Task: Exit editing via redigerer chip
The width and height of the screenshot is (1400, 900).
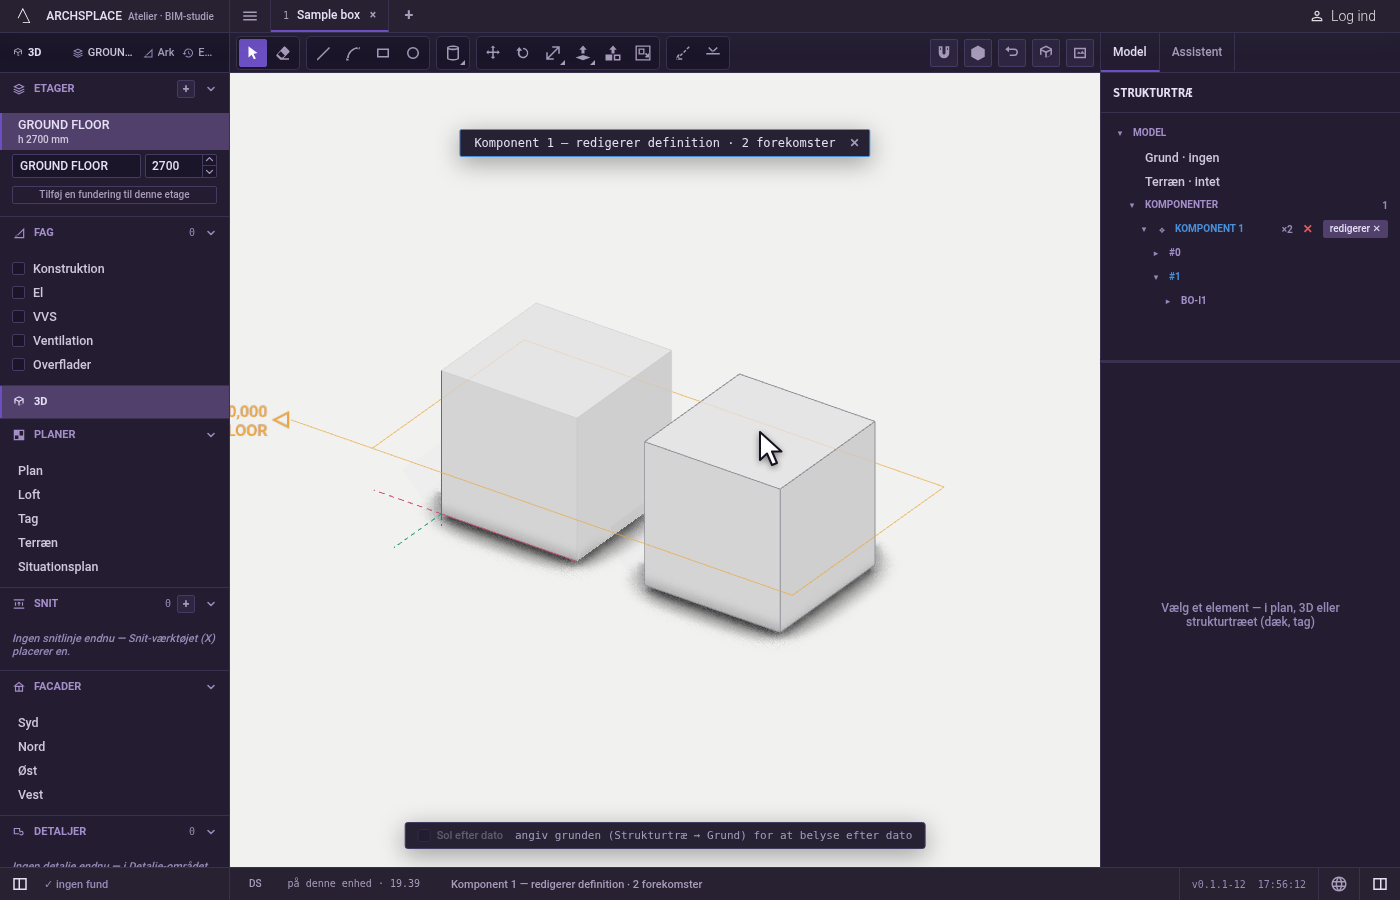Action: (1355, 229)
